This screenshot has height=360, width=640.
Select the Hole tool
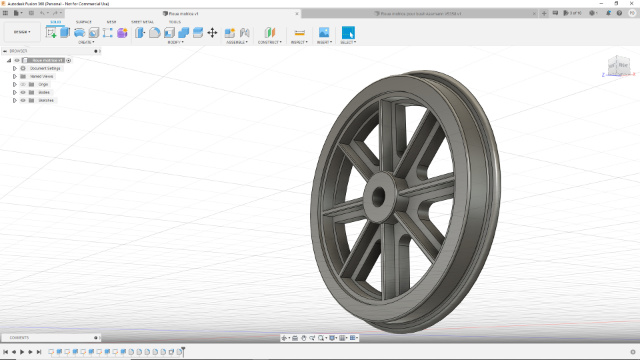93,33
